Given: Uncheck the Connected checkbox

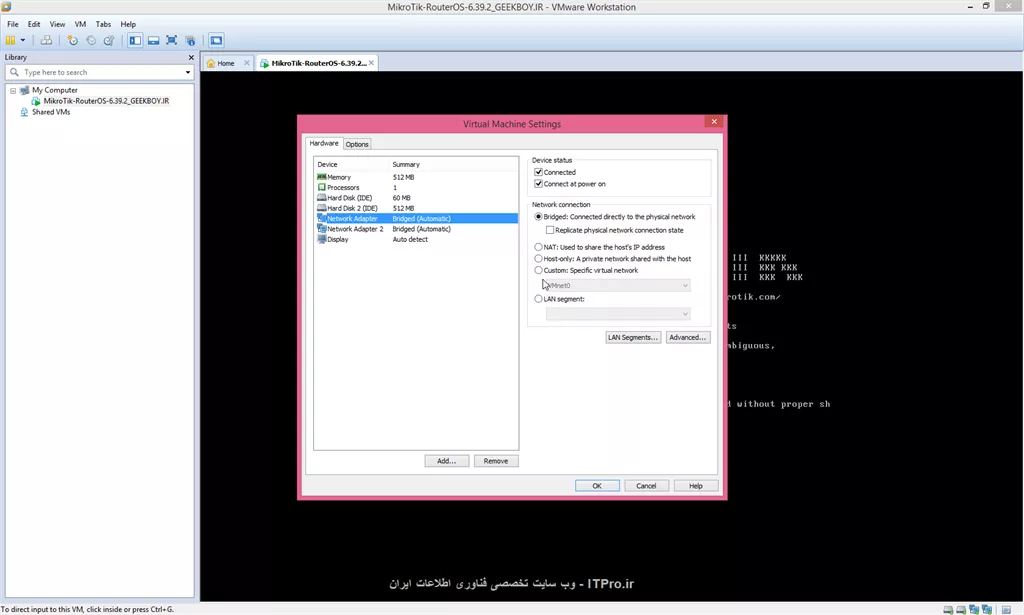Looking at the screenshot, I should 539,172.
